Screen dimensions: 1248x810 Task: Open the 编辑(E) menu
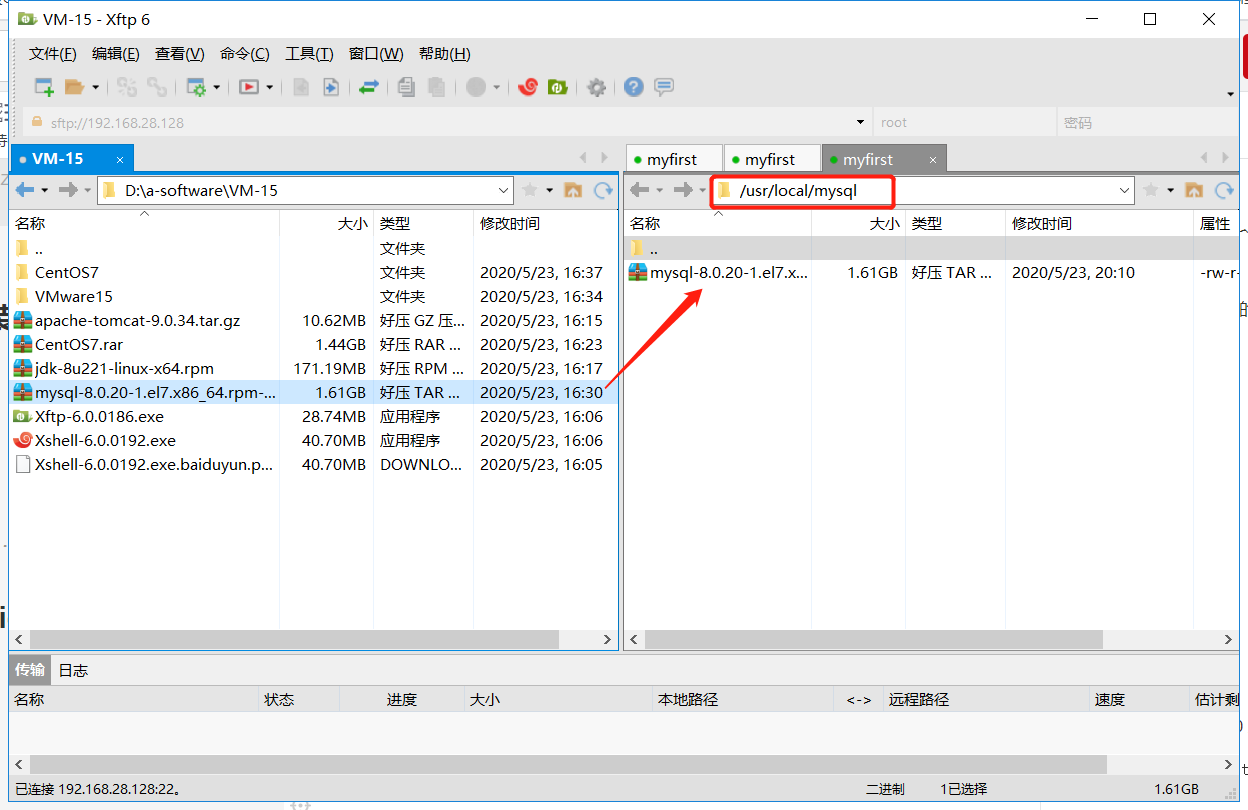(116, 54)
